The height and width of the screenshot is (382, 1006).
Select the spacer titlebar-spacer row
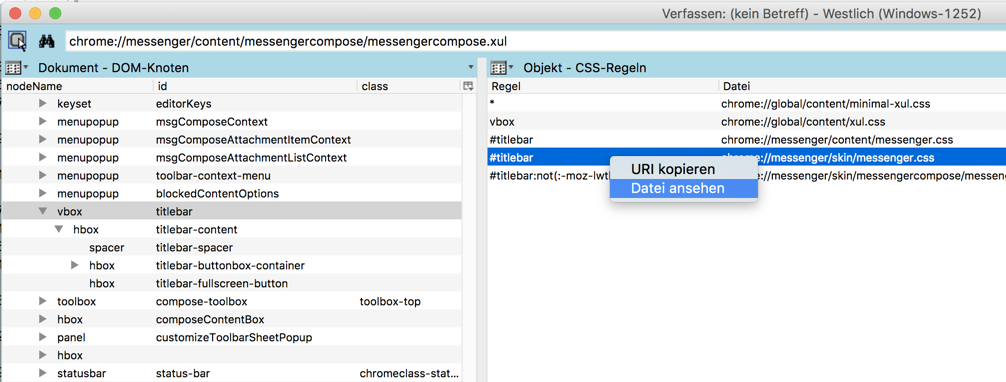tap(231, 247)
